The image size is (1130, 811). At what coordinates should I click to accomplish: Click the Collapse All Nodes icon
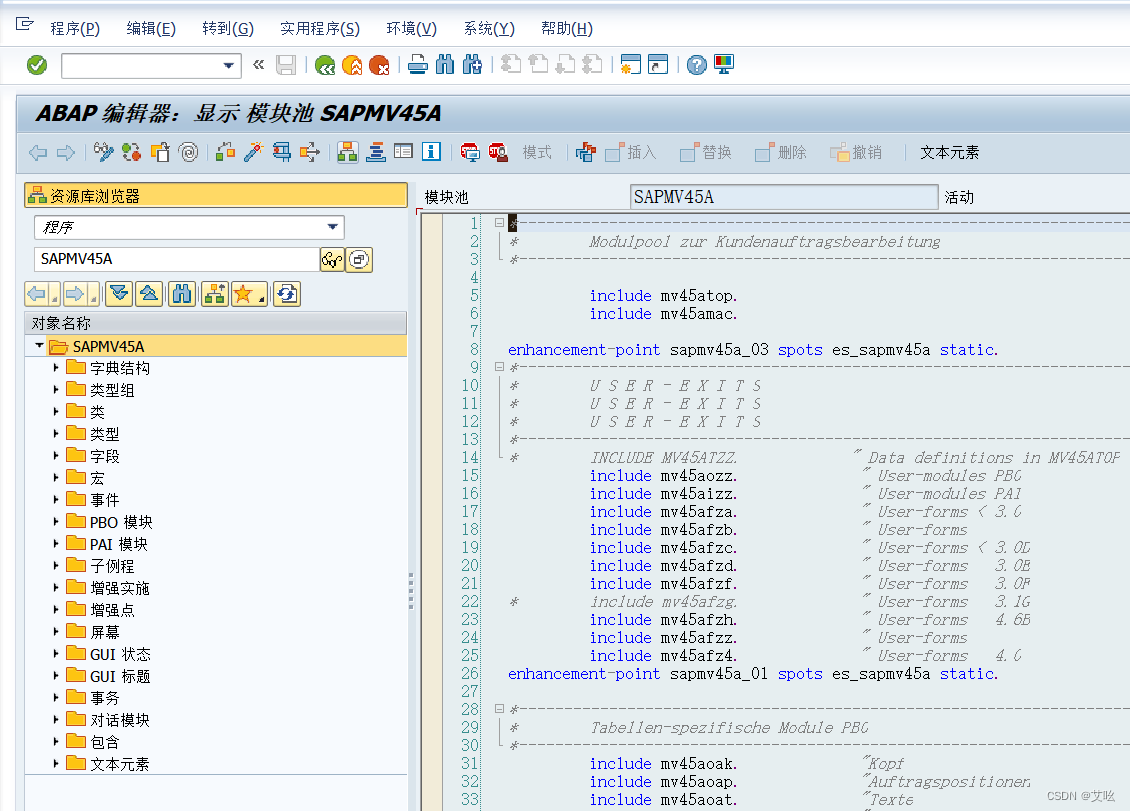(x=148, y=294)
